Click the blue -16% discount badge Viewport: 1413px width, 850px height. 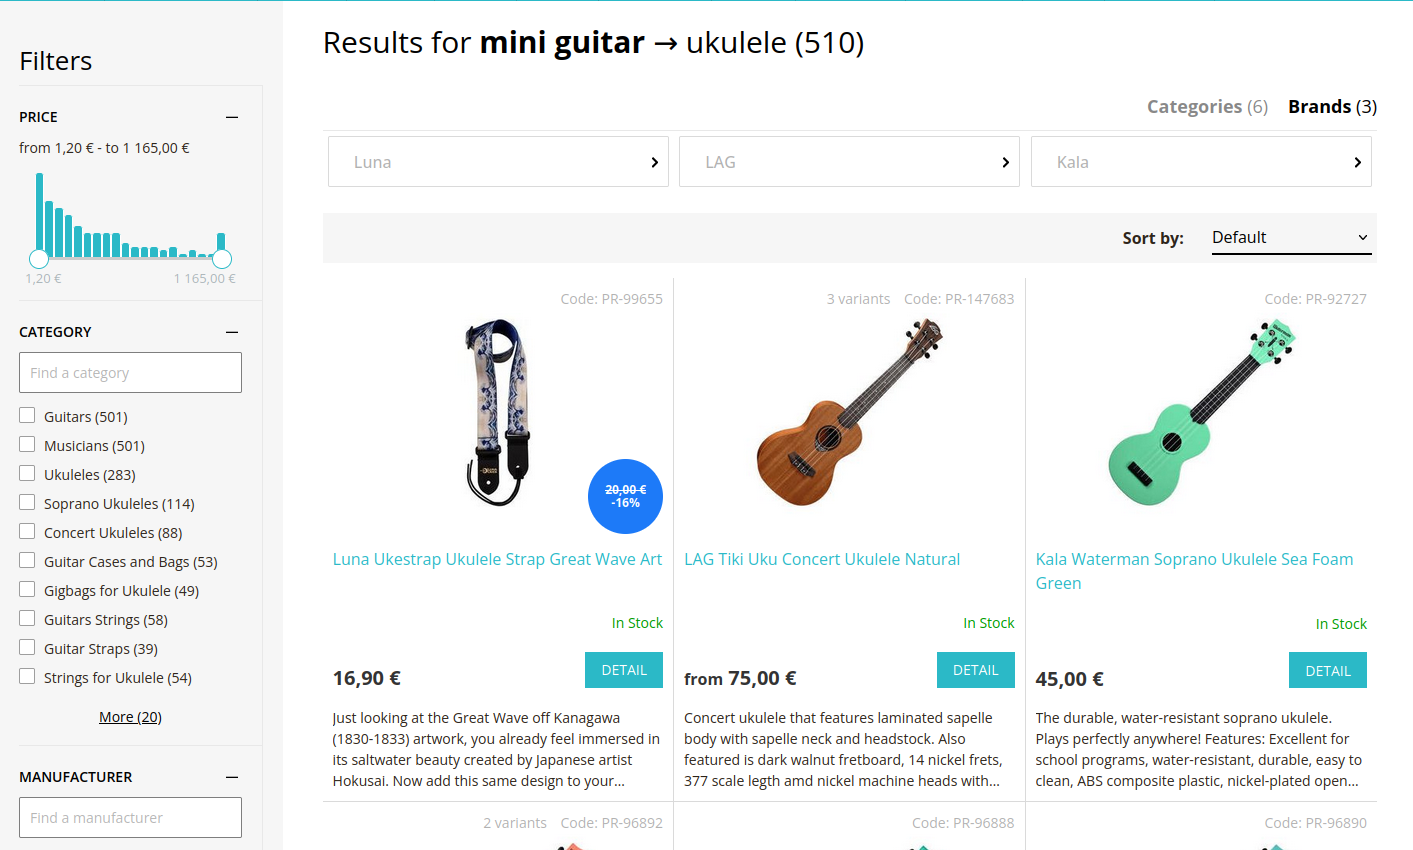click(625, 496)
